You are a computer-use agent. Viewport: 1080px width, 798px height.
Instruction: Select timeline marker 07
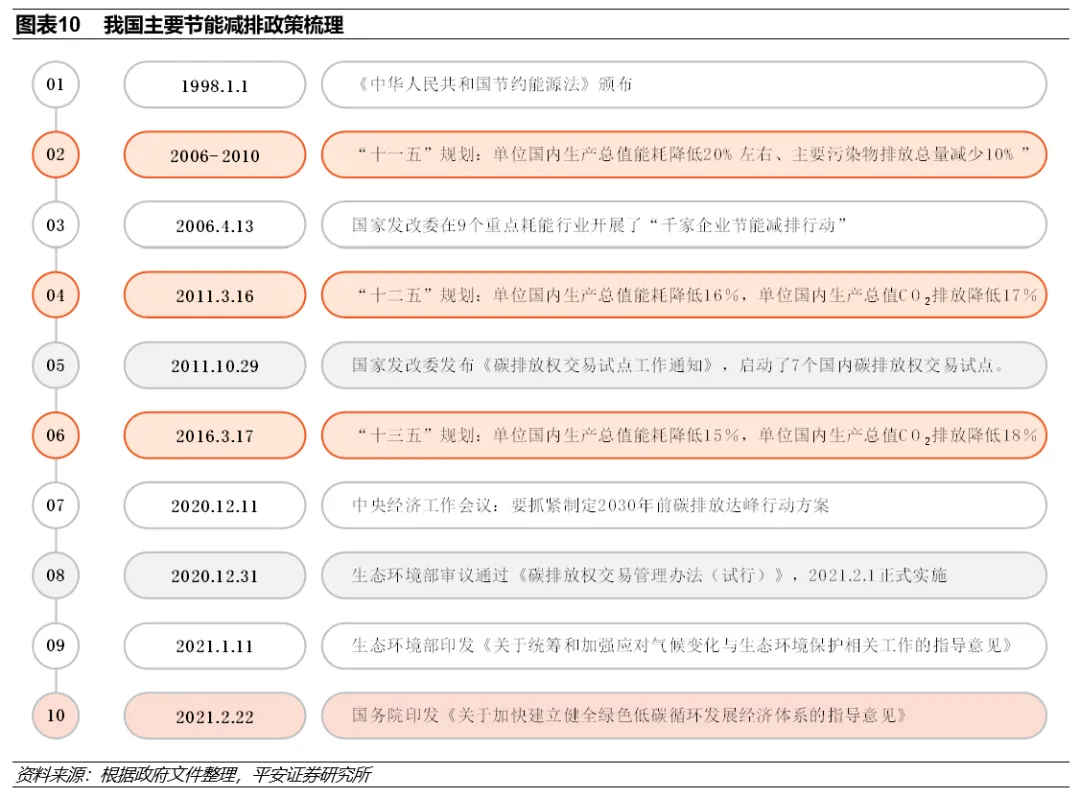(55, 505)
